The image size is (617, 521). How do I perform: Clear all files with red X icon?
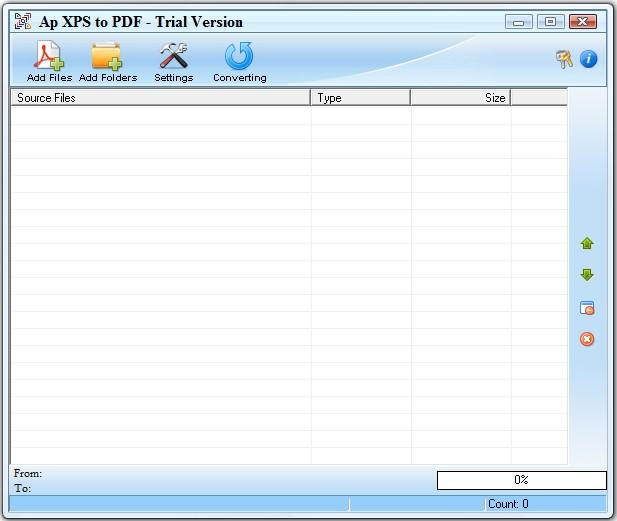[x=587, y=339]
